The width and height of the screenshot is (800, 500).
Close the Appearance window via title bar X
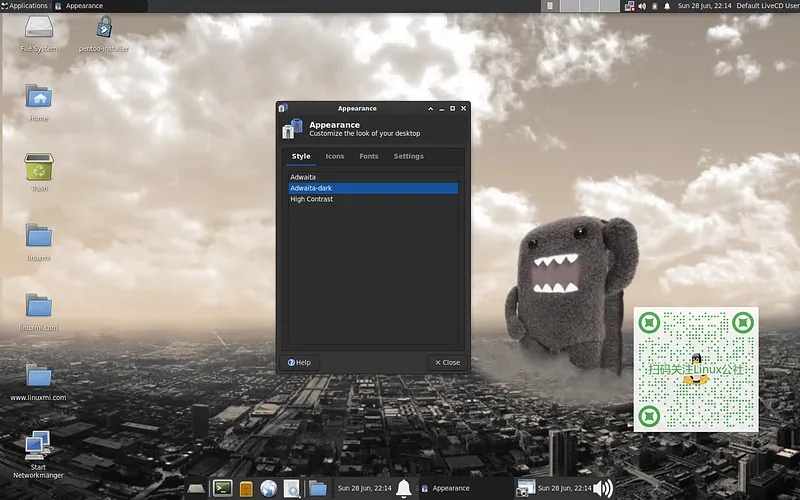pyautogui.click(x=463, y=109)
